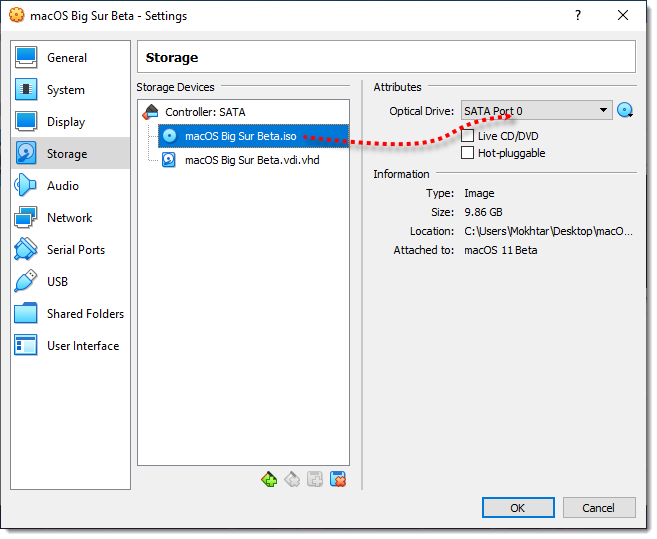Close the Settings window
This screenshot has width=657, height=539.
click(x=623, y=16)
